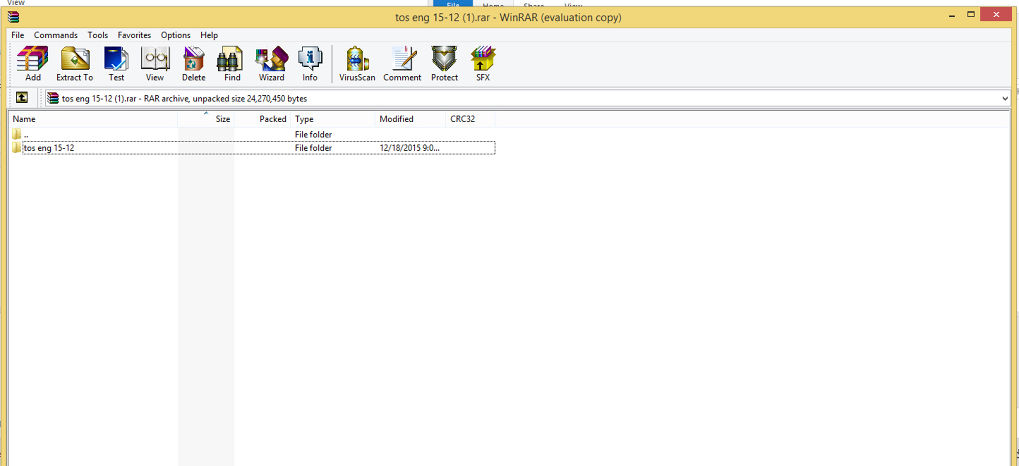Screen dimensions: 1019x466
Task: Open the Commands menu
Action: (x=56, y=35)
